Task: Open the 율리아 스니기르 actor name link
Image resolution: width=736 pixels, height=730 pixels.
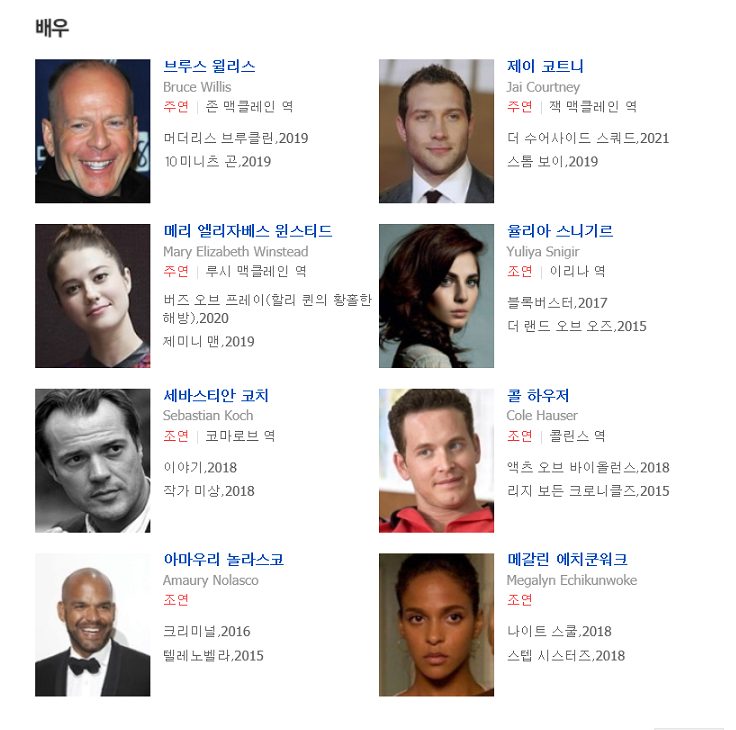Action: click(560, 231)
